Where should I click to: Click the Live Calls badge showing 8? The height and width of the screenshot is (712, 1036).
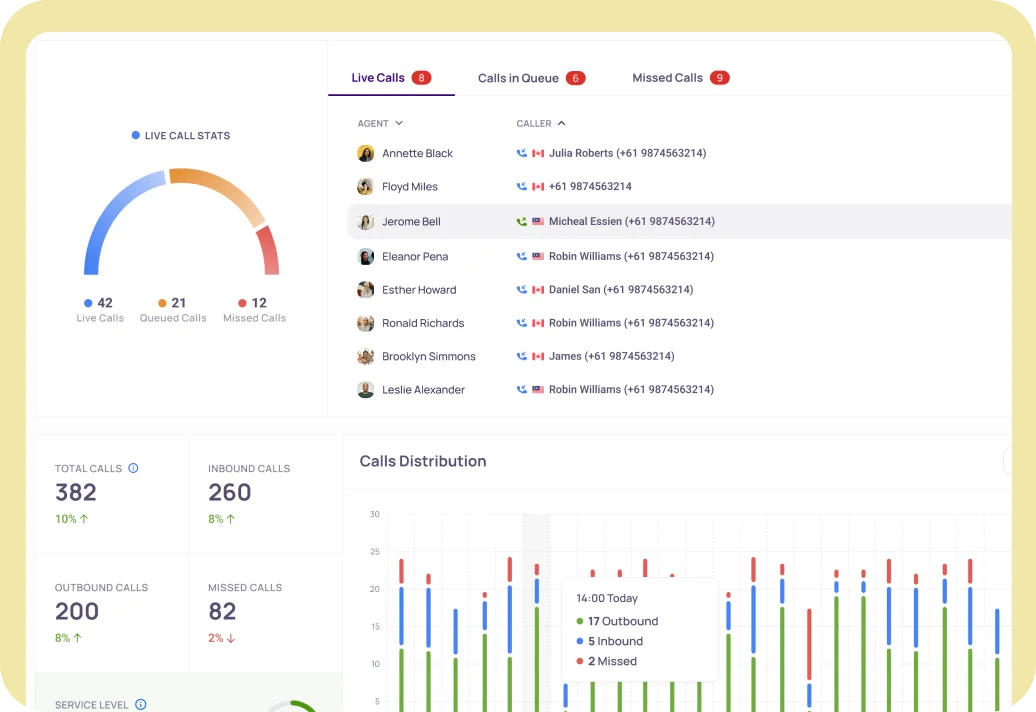point(422,78)
